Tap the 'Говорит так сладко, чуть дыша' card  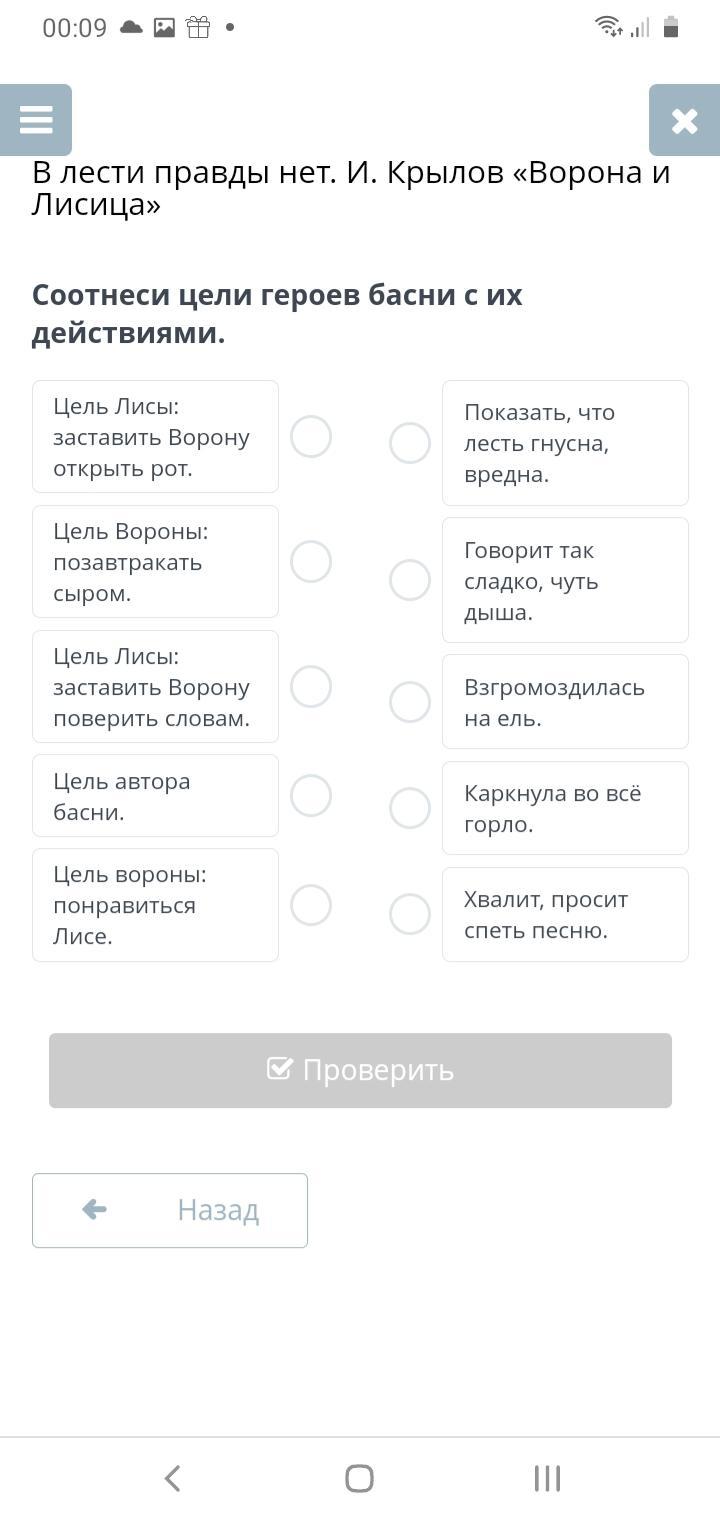(x=565, y=580)
